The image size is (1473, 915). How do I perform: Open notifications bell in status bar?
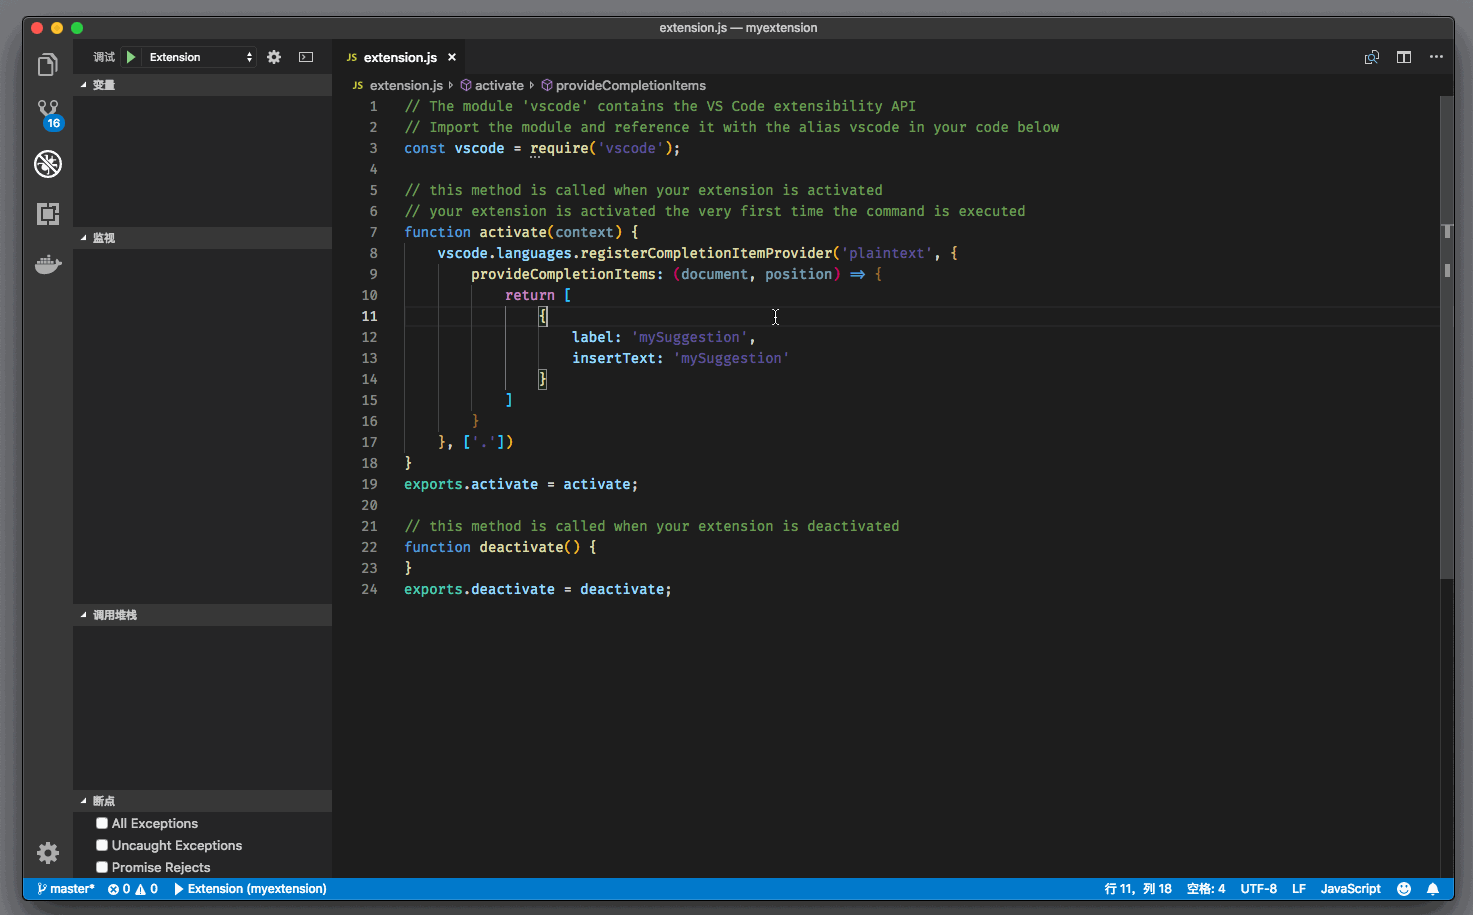click(1433, 889)
